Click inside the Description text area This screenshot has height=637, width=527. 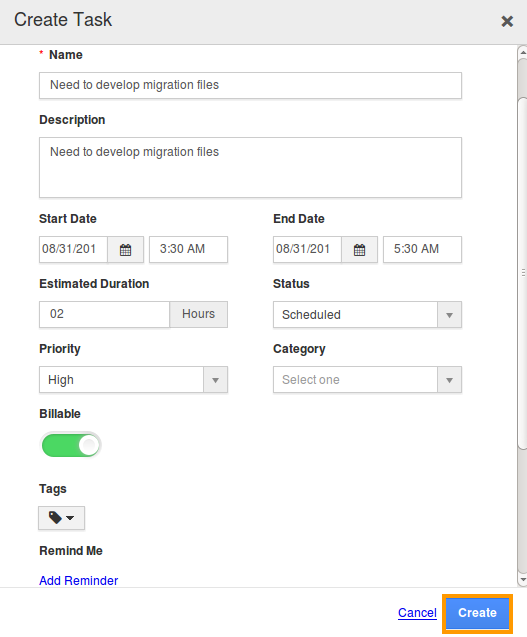[250, 167]
